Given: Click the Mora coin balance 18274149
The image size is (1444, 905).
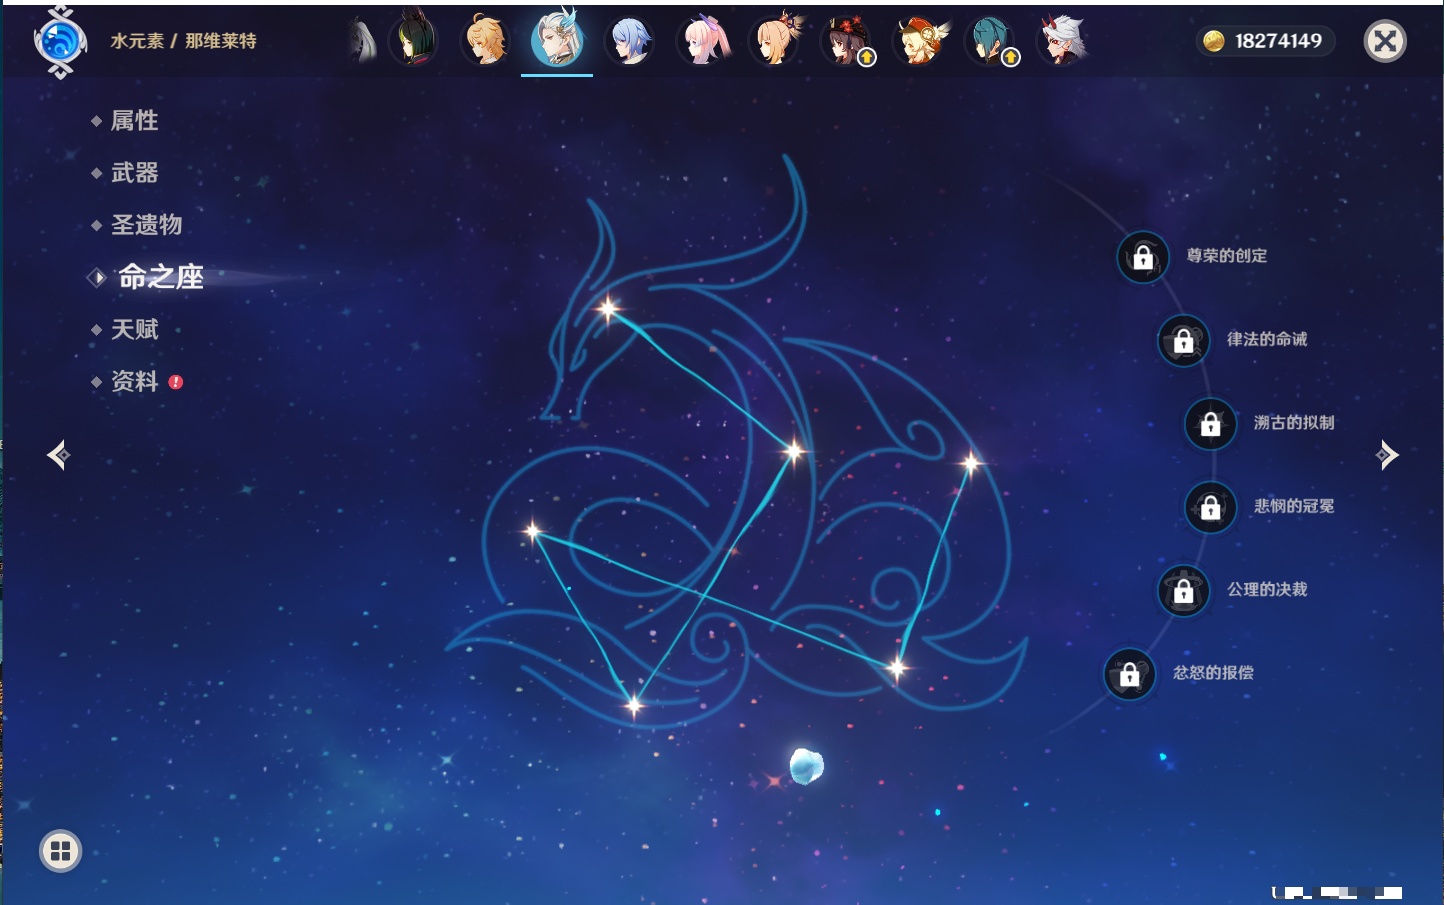Looking at the screenshot, I should click(x=1265, y=41).
